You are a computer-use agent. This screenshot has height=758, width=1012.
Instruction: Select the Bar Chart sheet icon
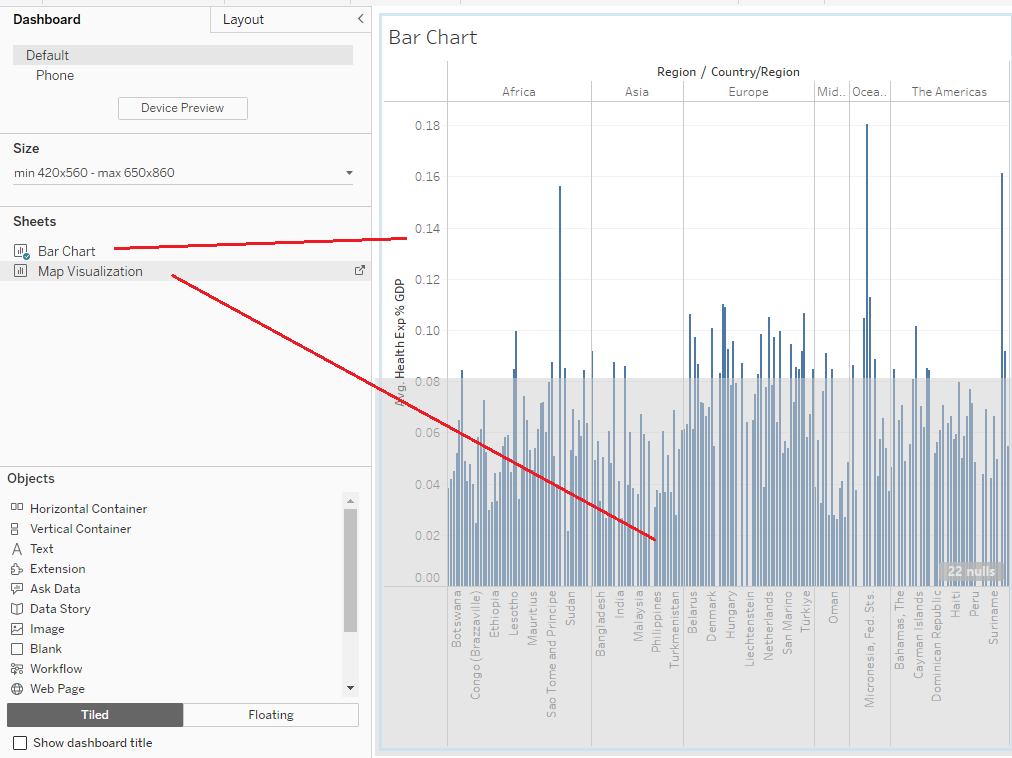[x=21, y=251]
